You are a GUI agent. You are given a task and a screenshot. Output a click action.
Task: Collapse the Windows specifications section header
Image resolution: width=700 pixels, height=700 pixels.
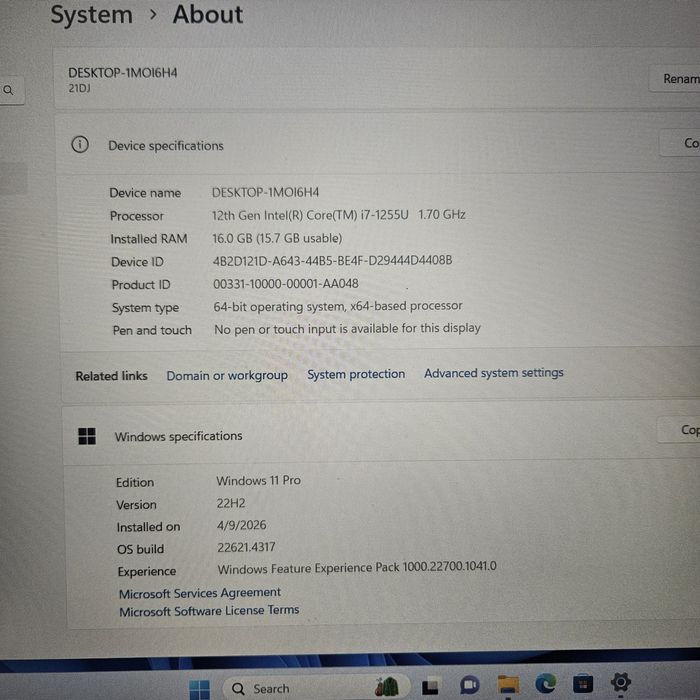[379, 433]
